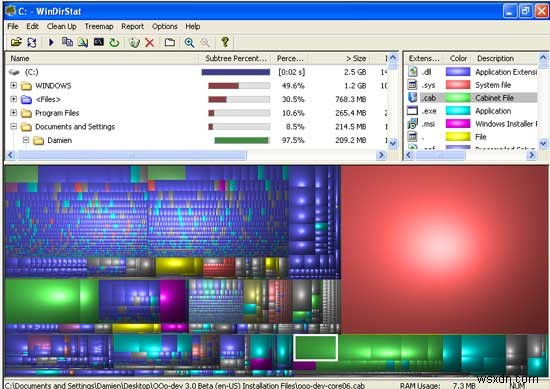Click the Refresh All toolbar icon

click(x=32, y=42)
